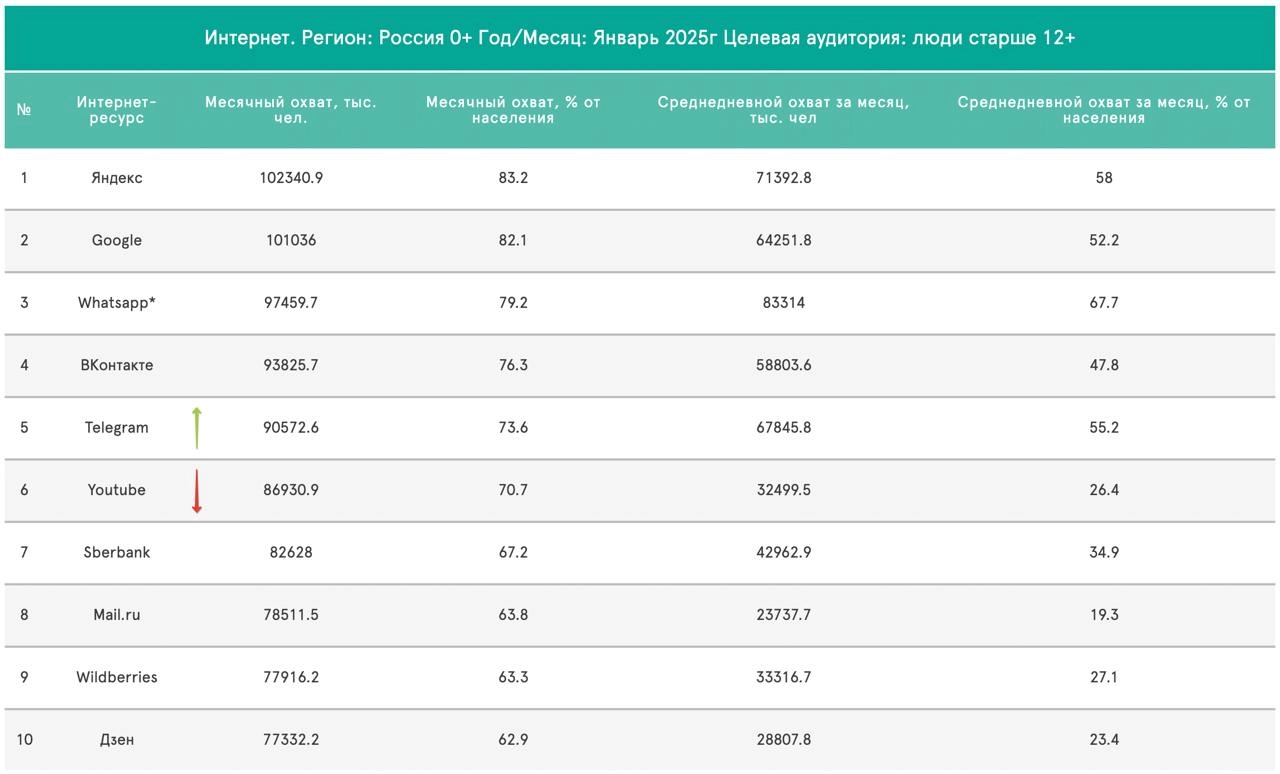Image resolution: width=1280 pixels, height=774 pixels.
Task: Click the daily percent 67.7 for Whatsapp
Action: (x=1104, y=303)
